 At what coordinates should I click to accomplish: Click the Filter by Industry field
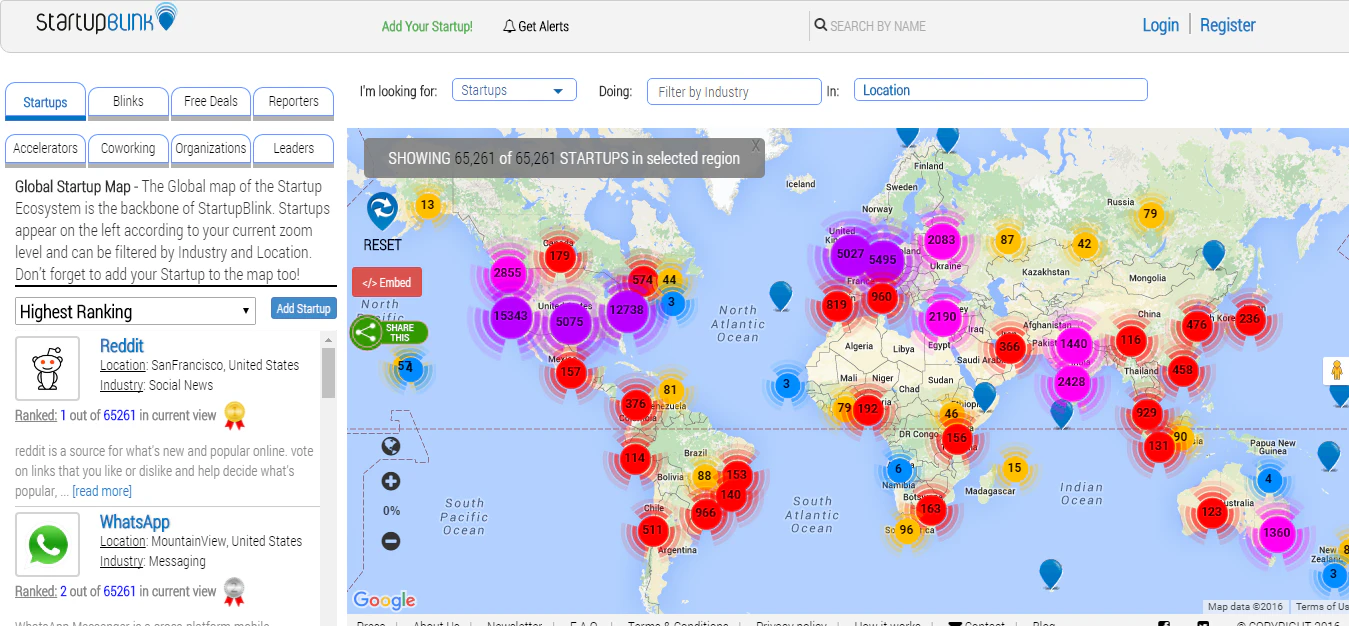734,92
